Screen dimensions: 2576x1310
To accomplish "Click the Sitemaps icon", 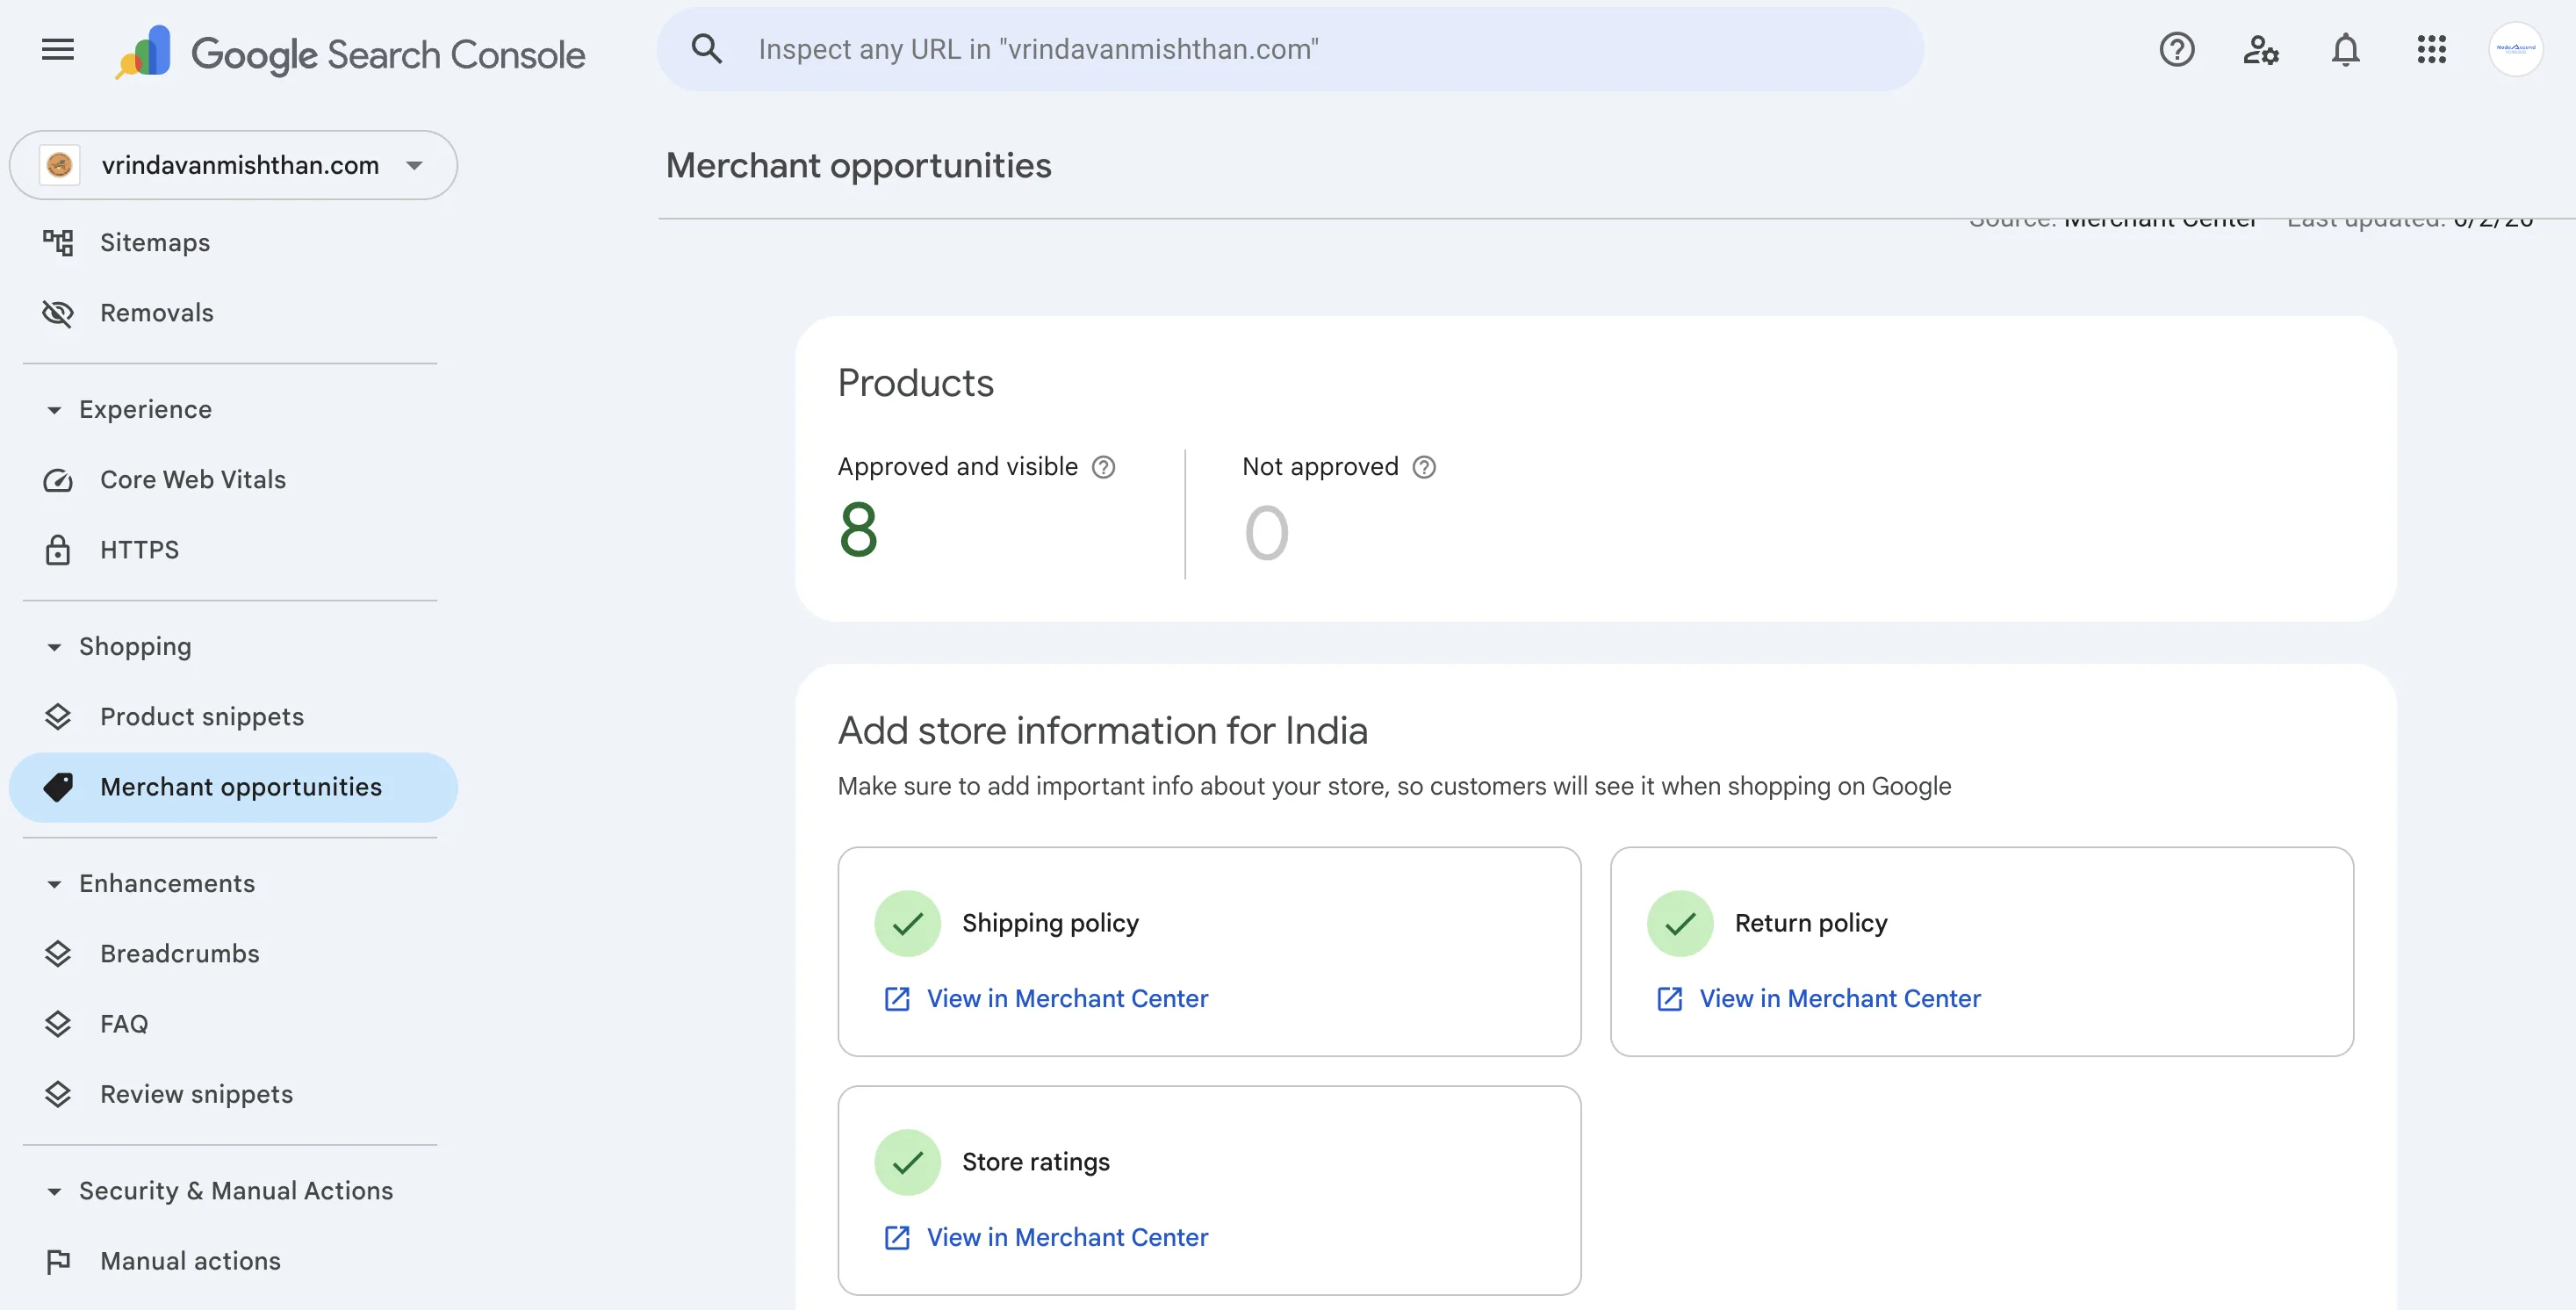I will [58, 242].
